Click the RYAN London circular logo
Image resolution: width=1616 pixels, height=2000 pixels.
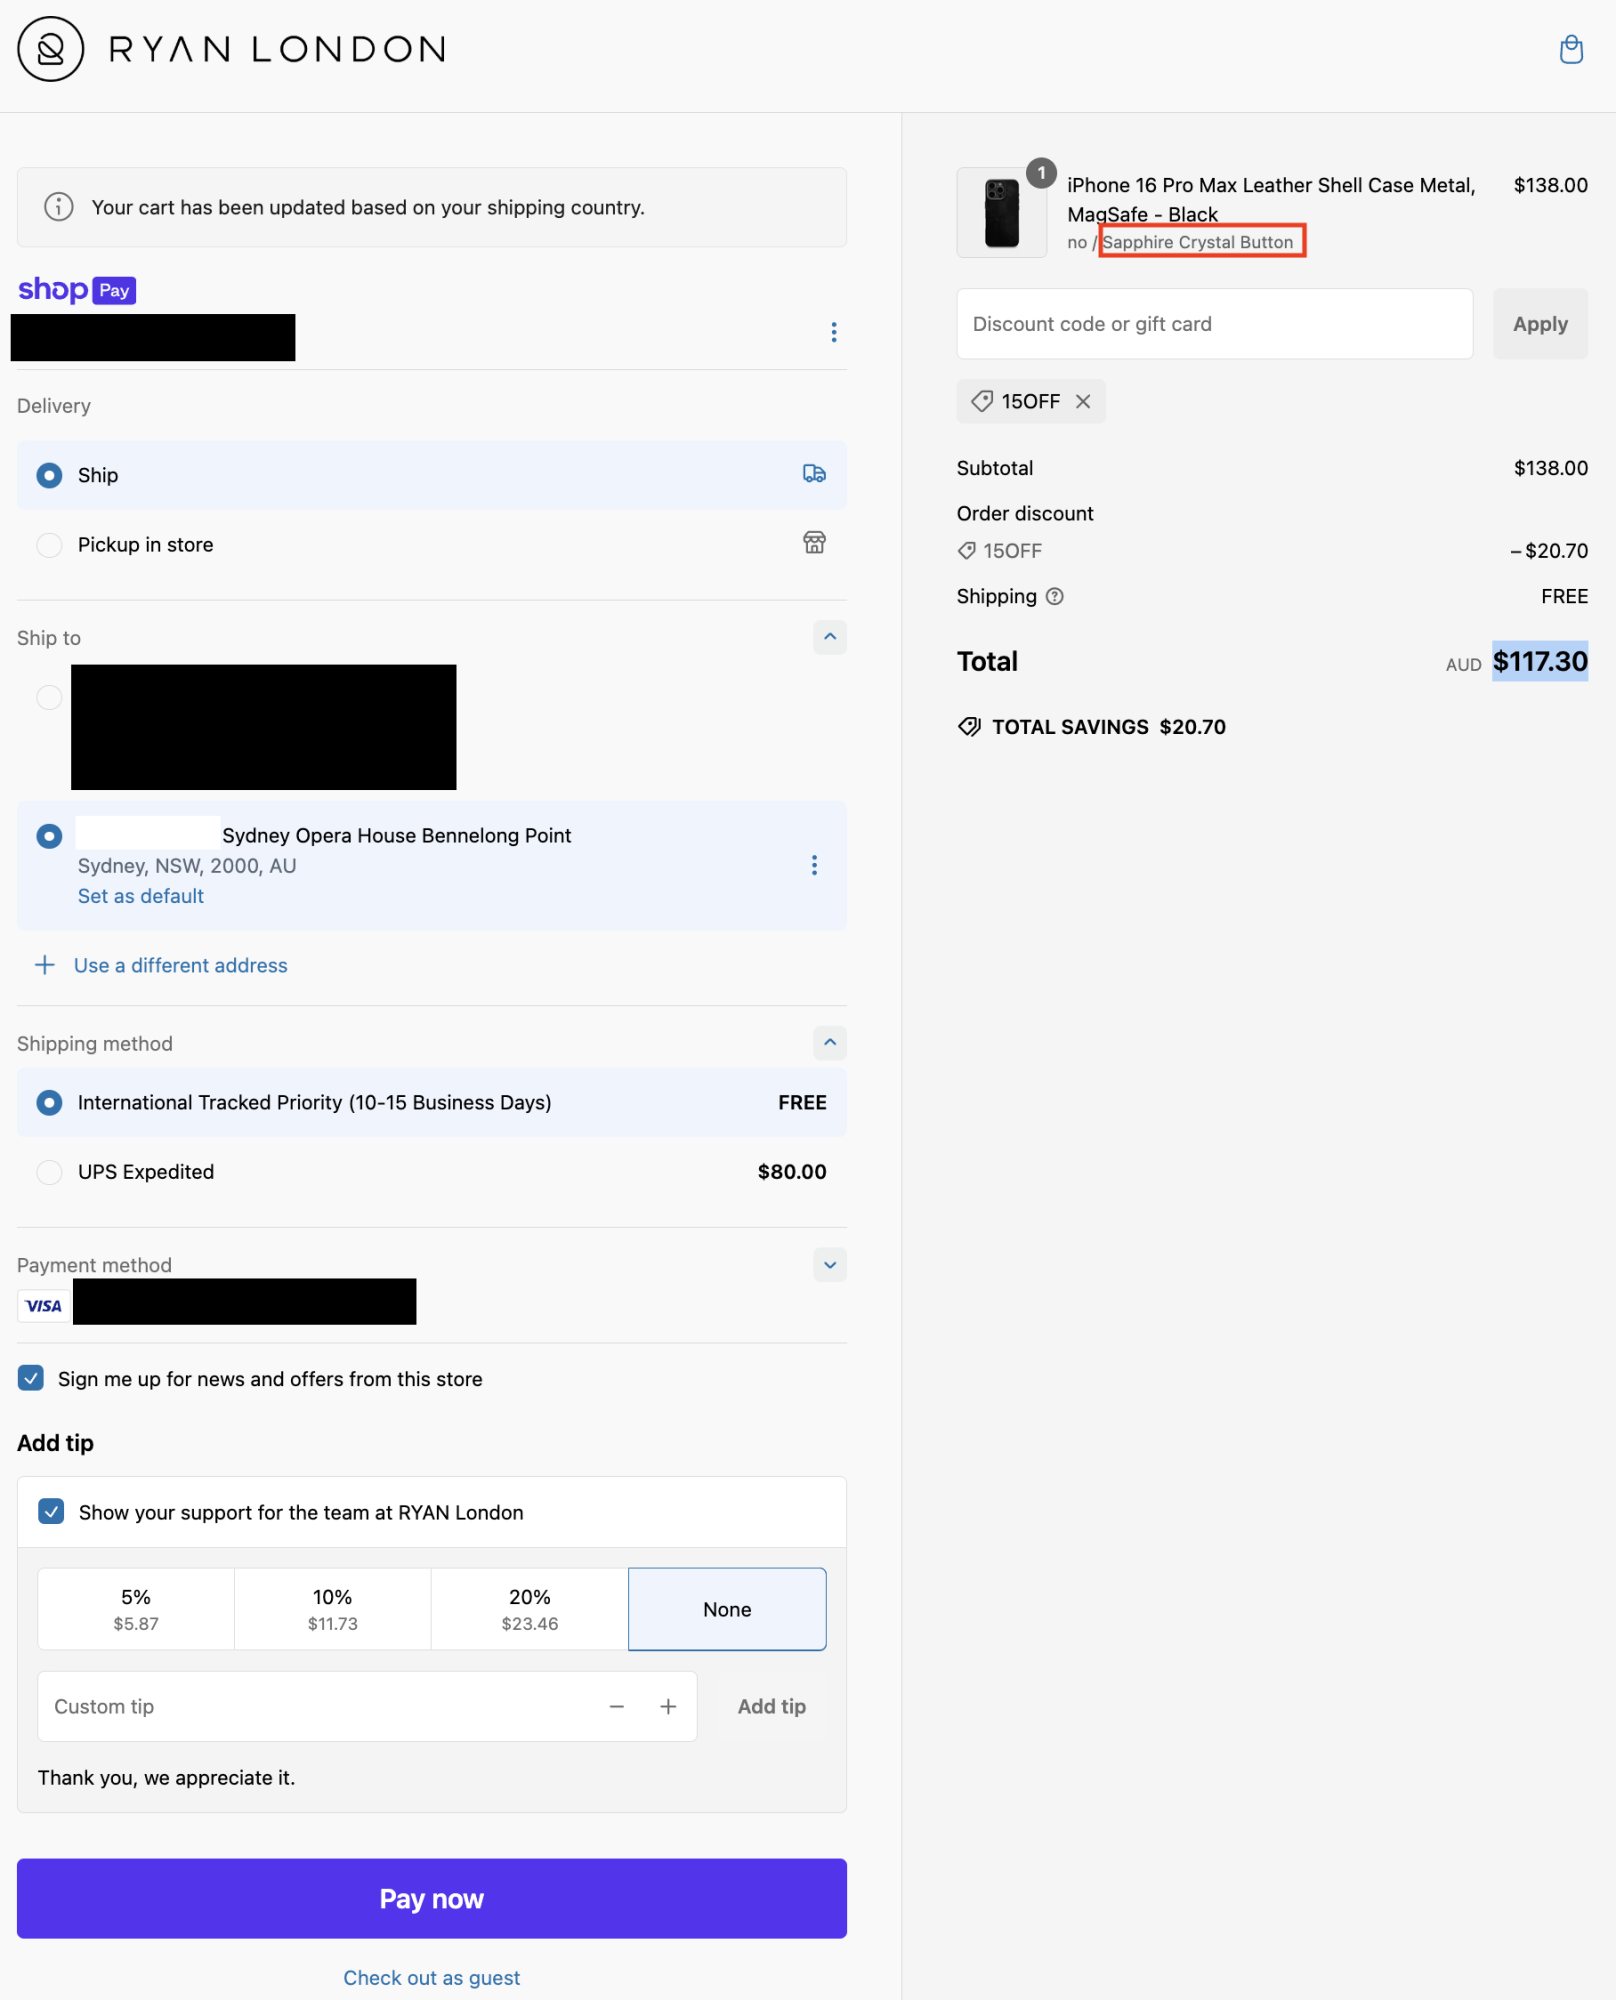pyautogui.click(x=50, y=49)
